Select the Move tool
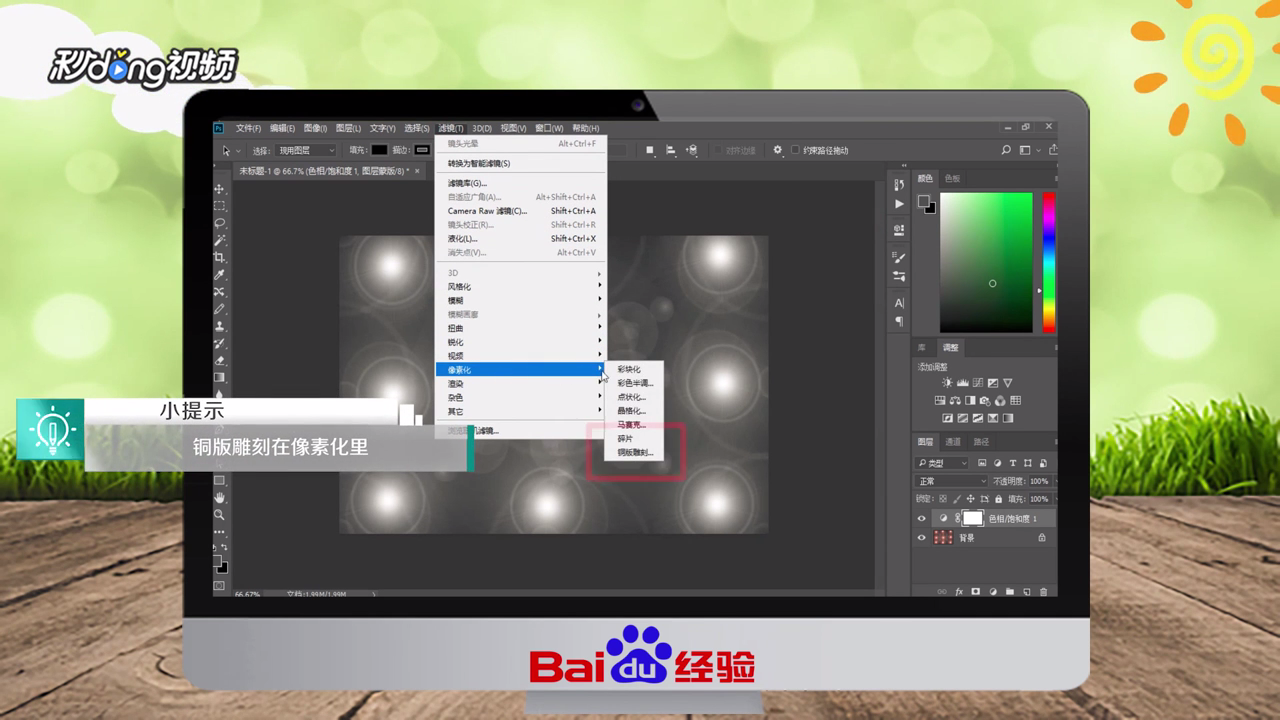 coord(220,189)
